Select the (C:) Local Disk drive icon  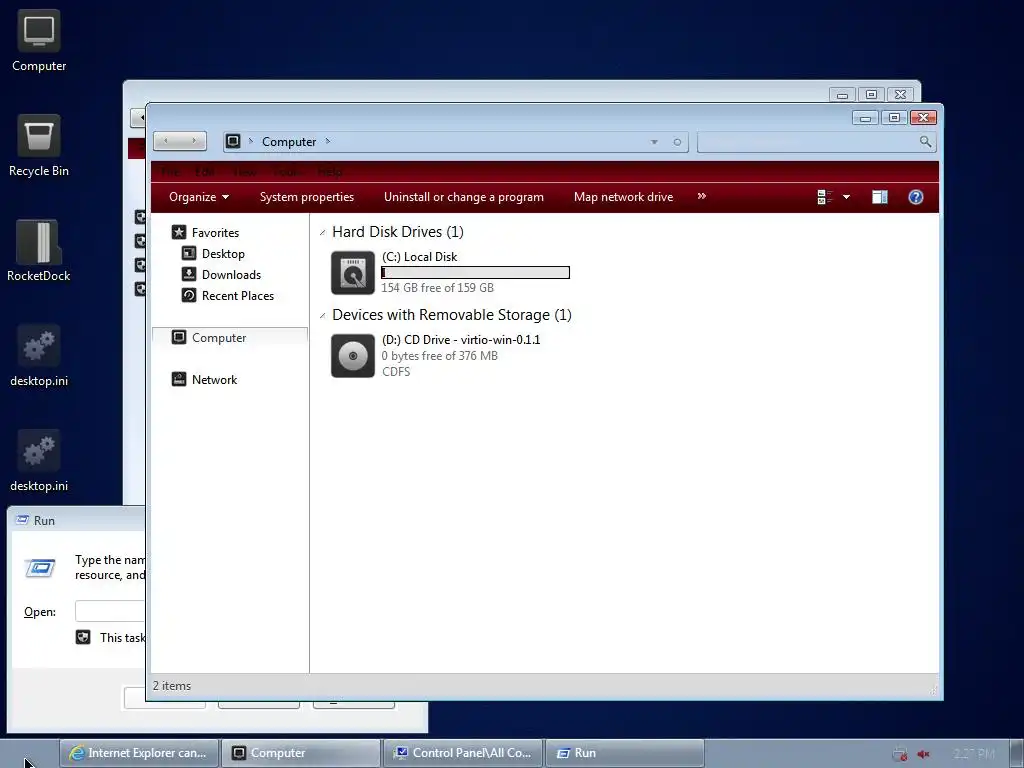(353, 272)
